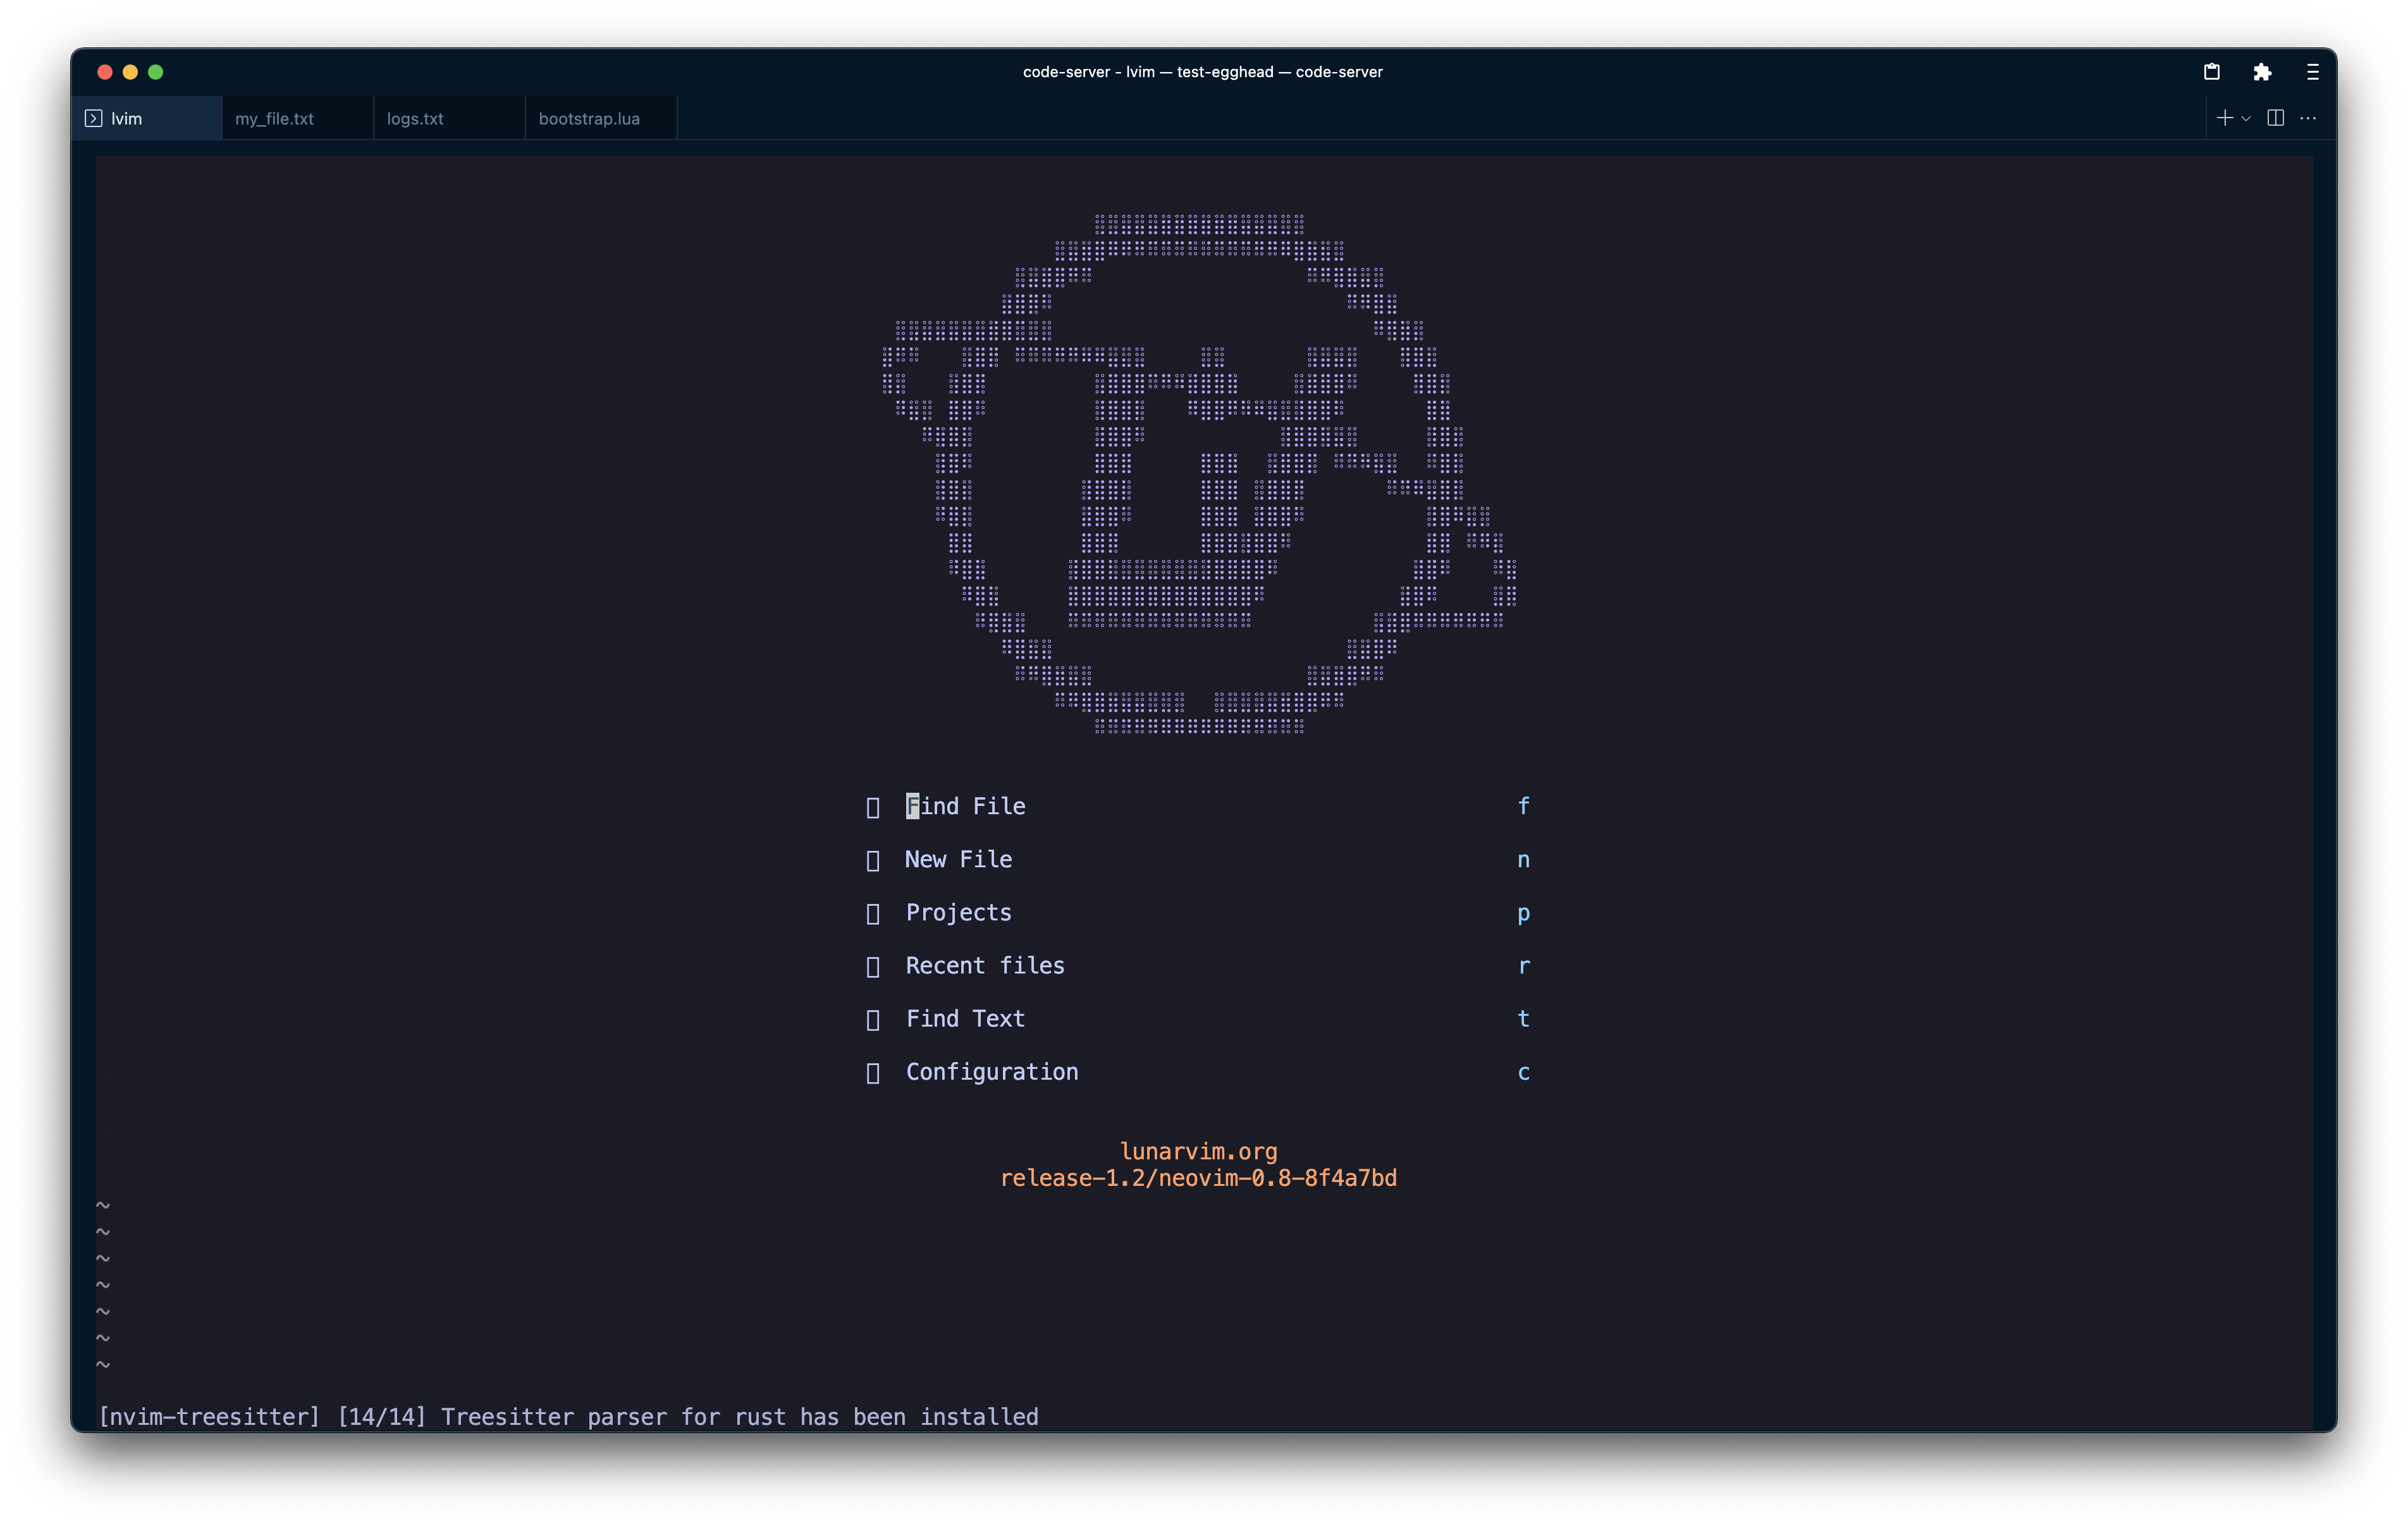This screenshot has height=1526, width=2408.
Task: Switch to the logs.txt terminal tab
Action: (x=415, y=118)
